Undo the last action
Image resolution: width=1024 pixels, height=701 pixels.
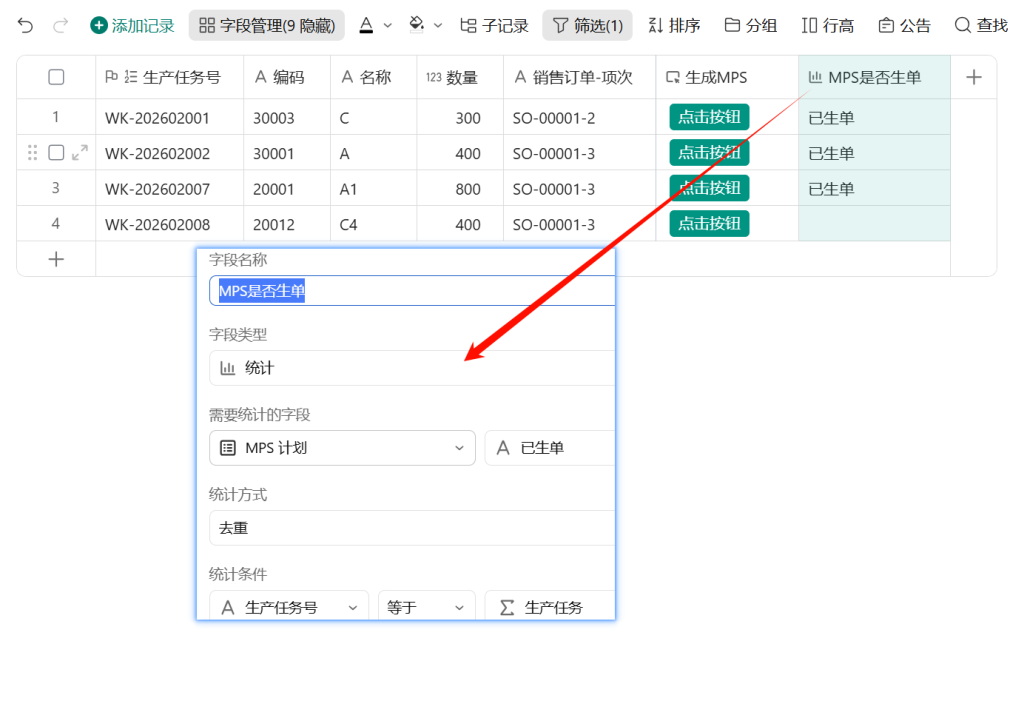point(25,25)
